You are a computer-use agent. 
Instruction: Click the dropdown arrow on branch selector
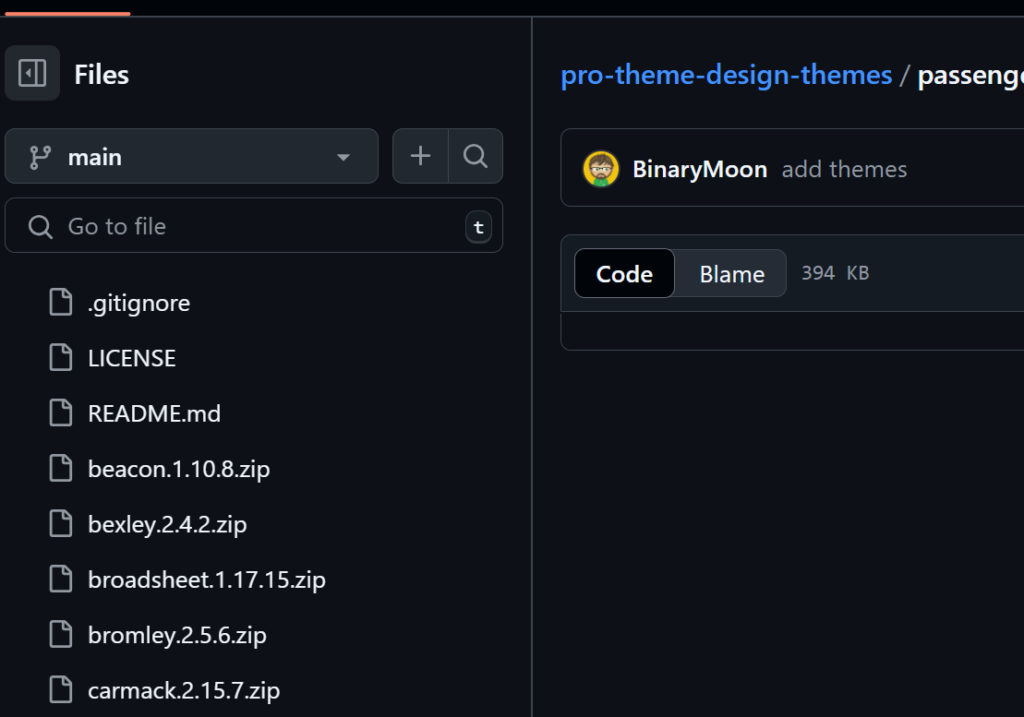click(x=343, y=158)
